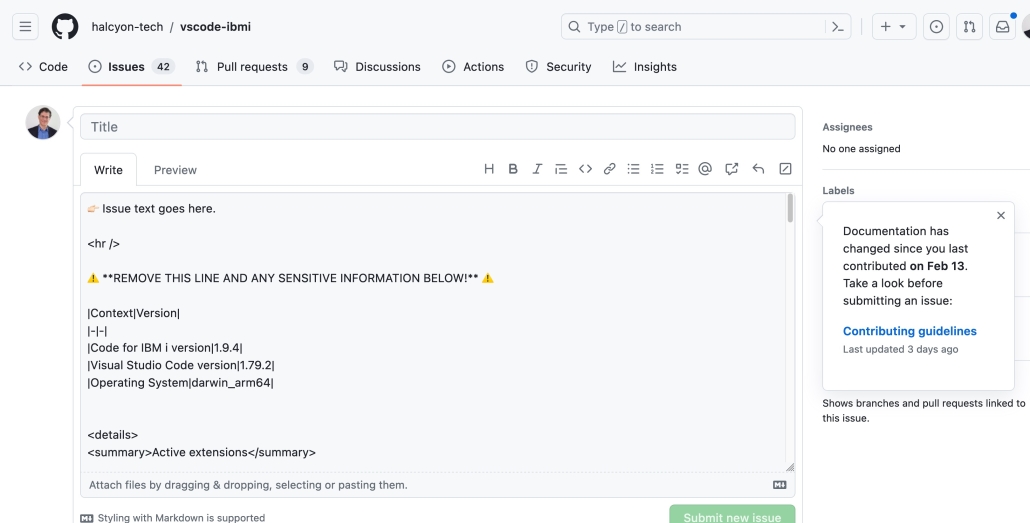Mention a user with the @ icon
This screenshot has height=523, width=1030.
pyautogui.click(x=705, y=169)
